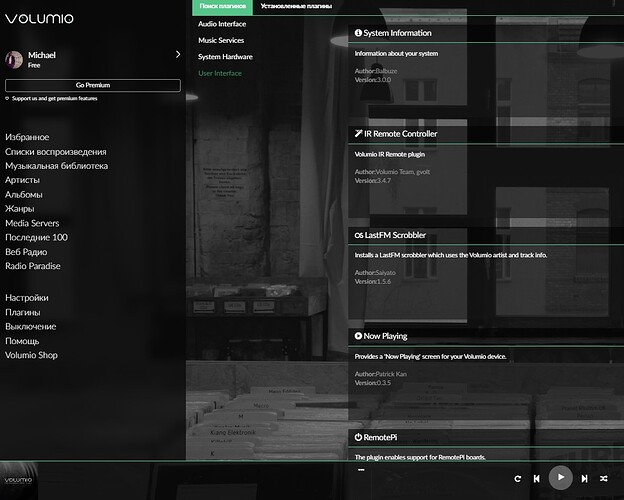
Task: Toggle shuffle in the player bar
Action: click(604, 479)
